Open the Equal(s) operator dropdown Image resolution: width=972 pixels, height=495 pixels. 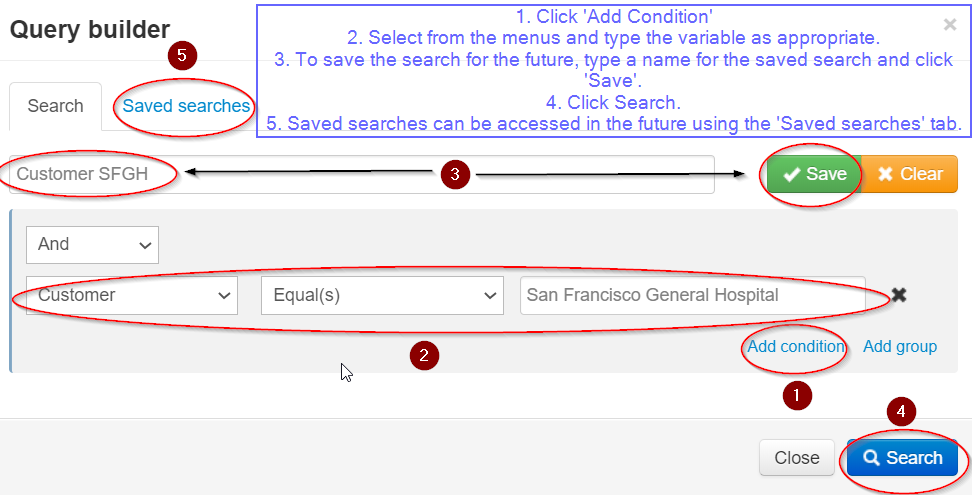click(x=380, y=295)
